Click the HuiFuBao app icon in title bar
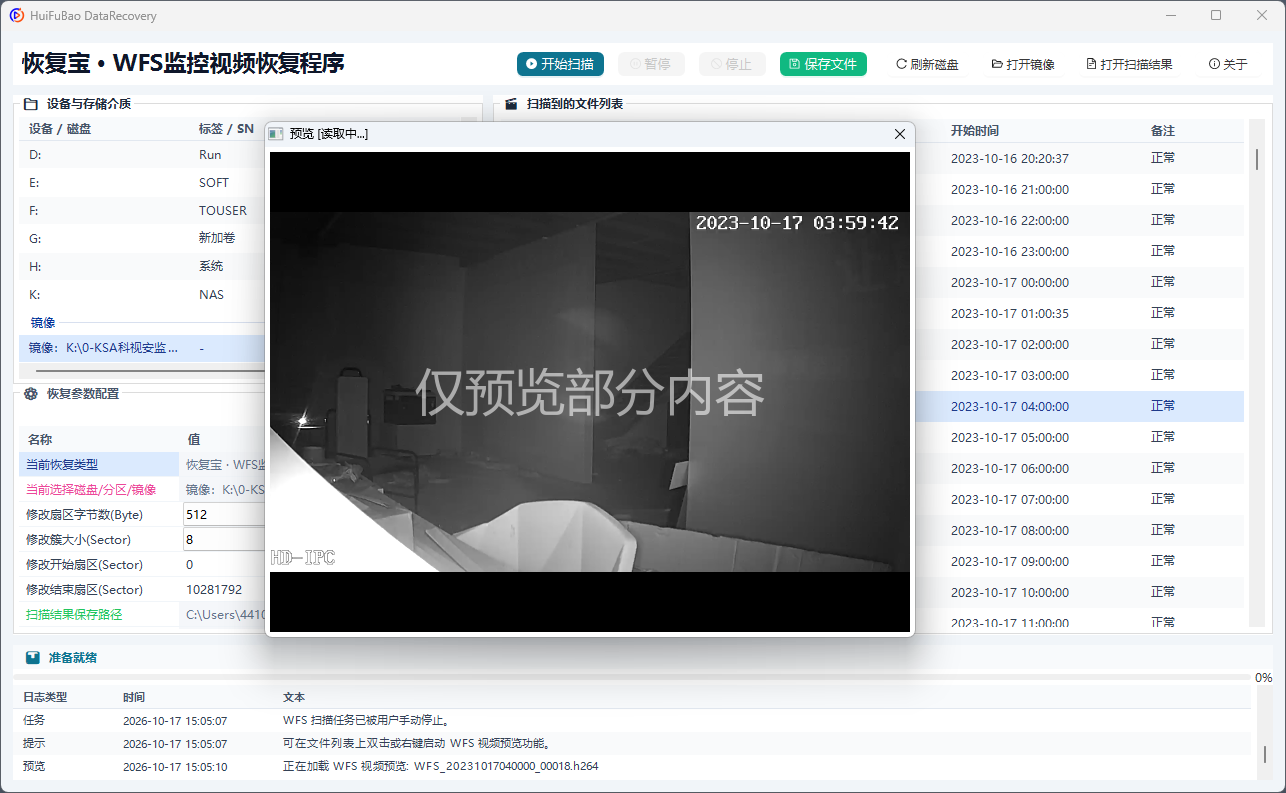This screenshot has width=1286, height=793. [17, 15]
